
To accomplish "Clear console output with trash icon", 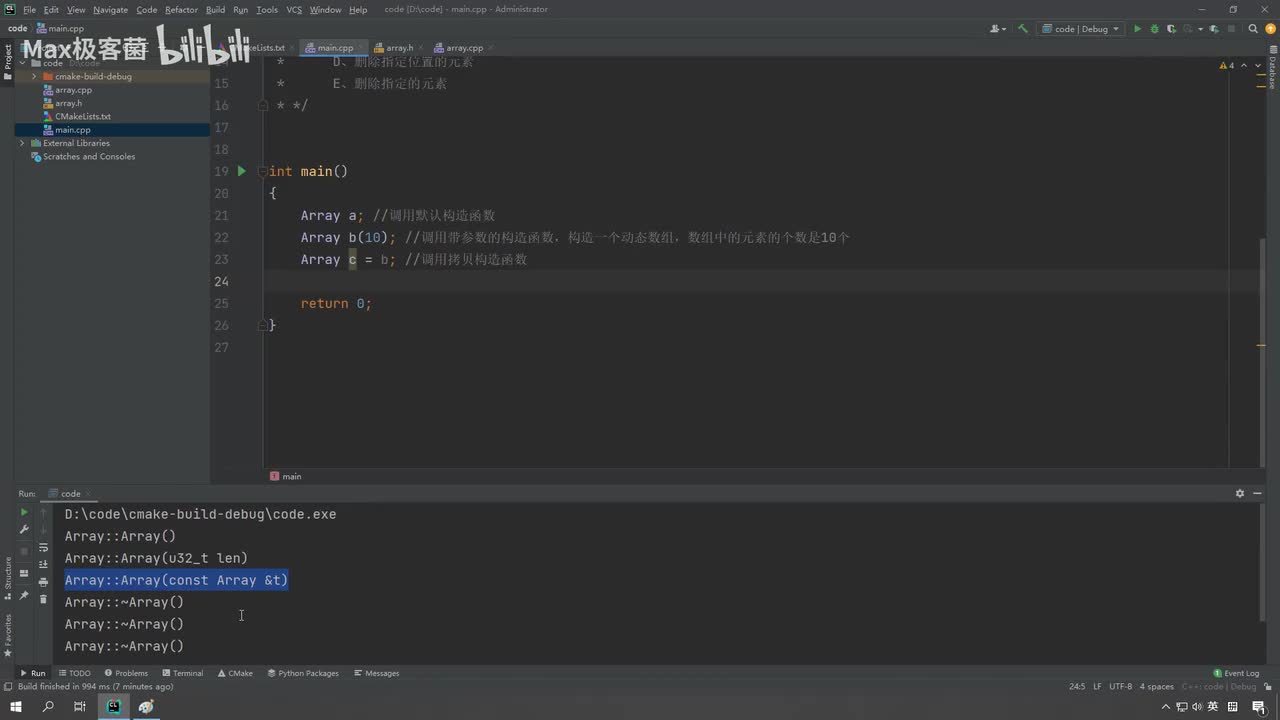I will [43, 599].
